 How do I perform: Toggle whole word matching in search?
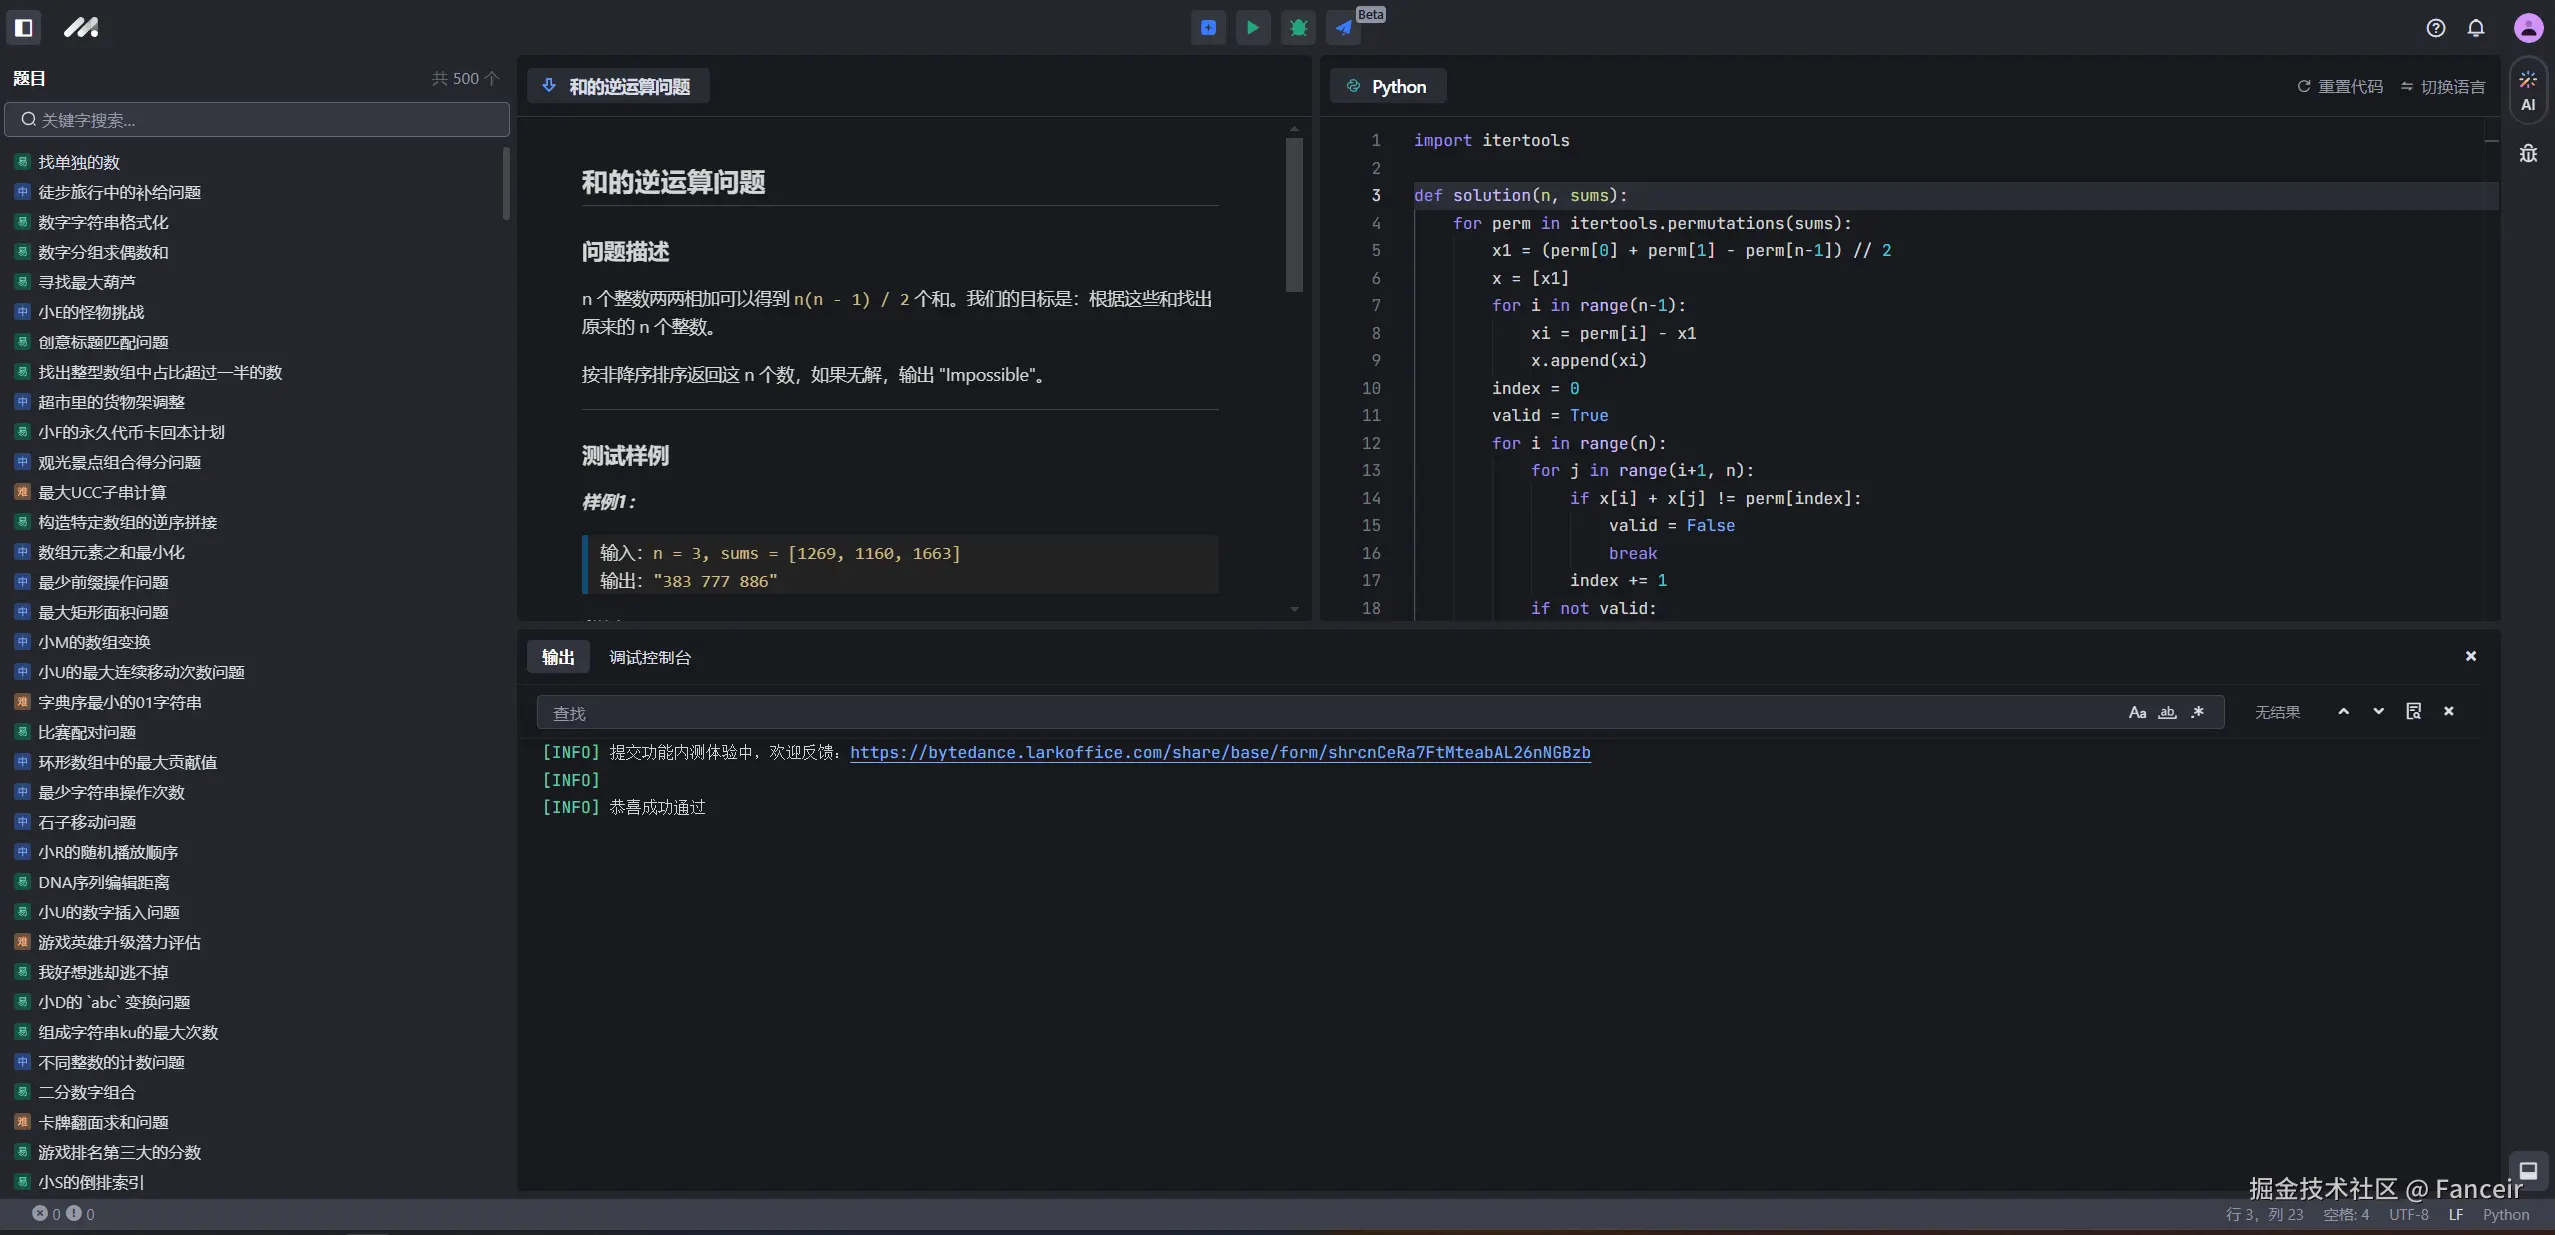[2167, 712]
